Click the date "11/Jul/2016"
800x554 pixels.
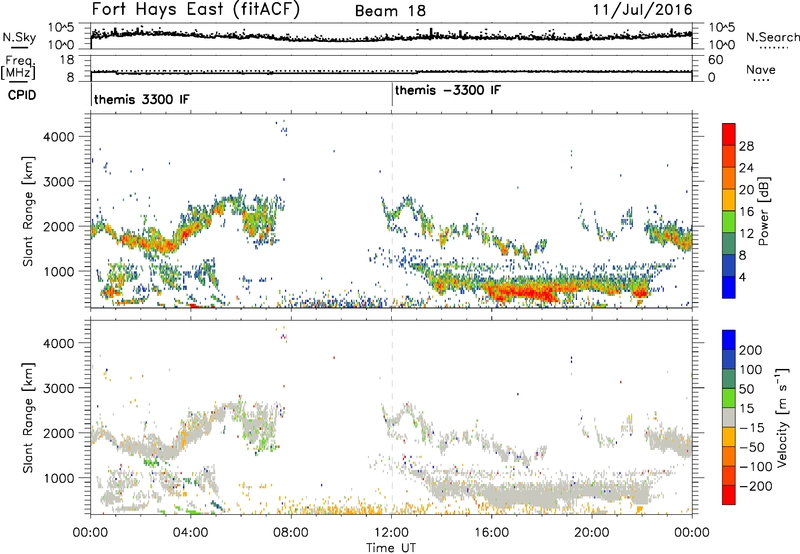642,10
